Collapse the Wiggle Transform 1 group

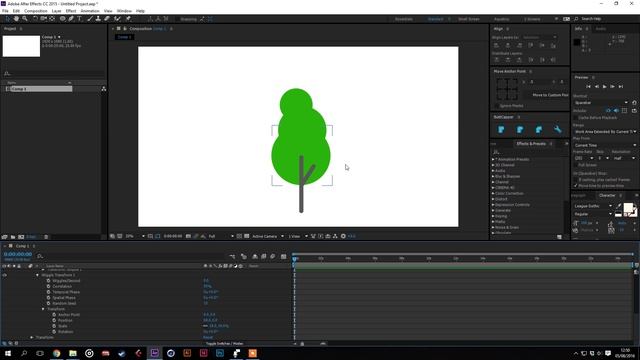38,275
